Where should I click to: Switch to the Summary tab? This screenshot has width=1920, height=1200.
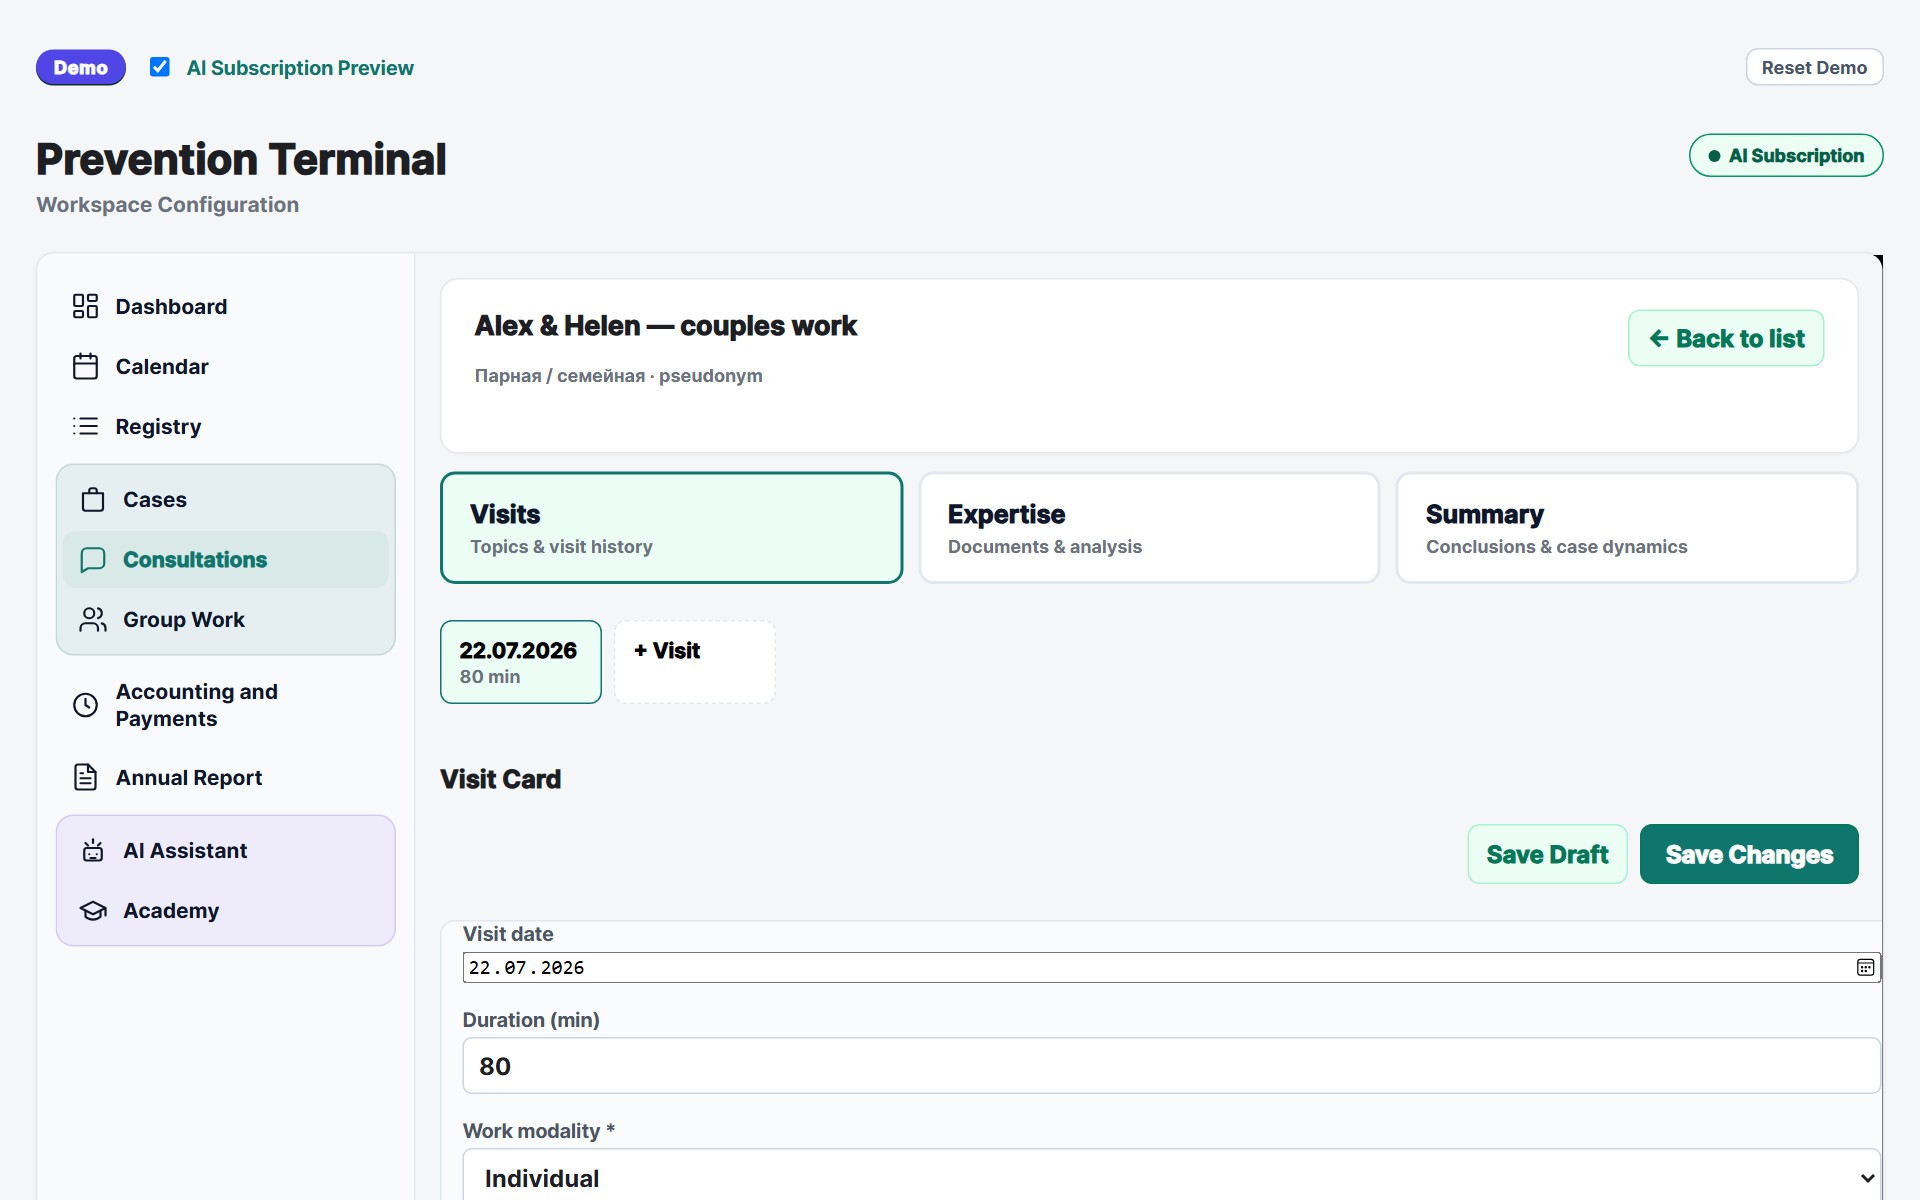tap(1627, 527)
